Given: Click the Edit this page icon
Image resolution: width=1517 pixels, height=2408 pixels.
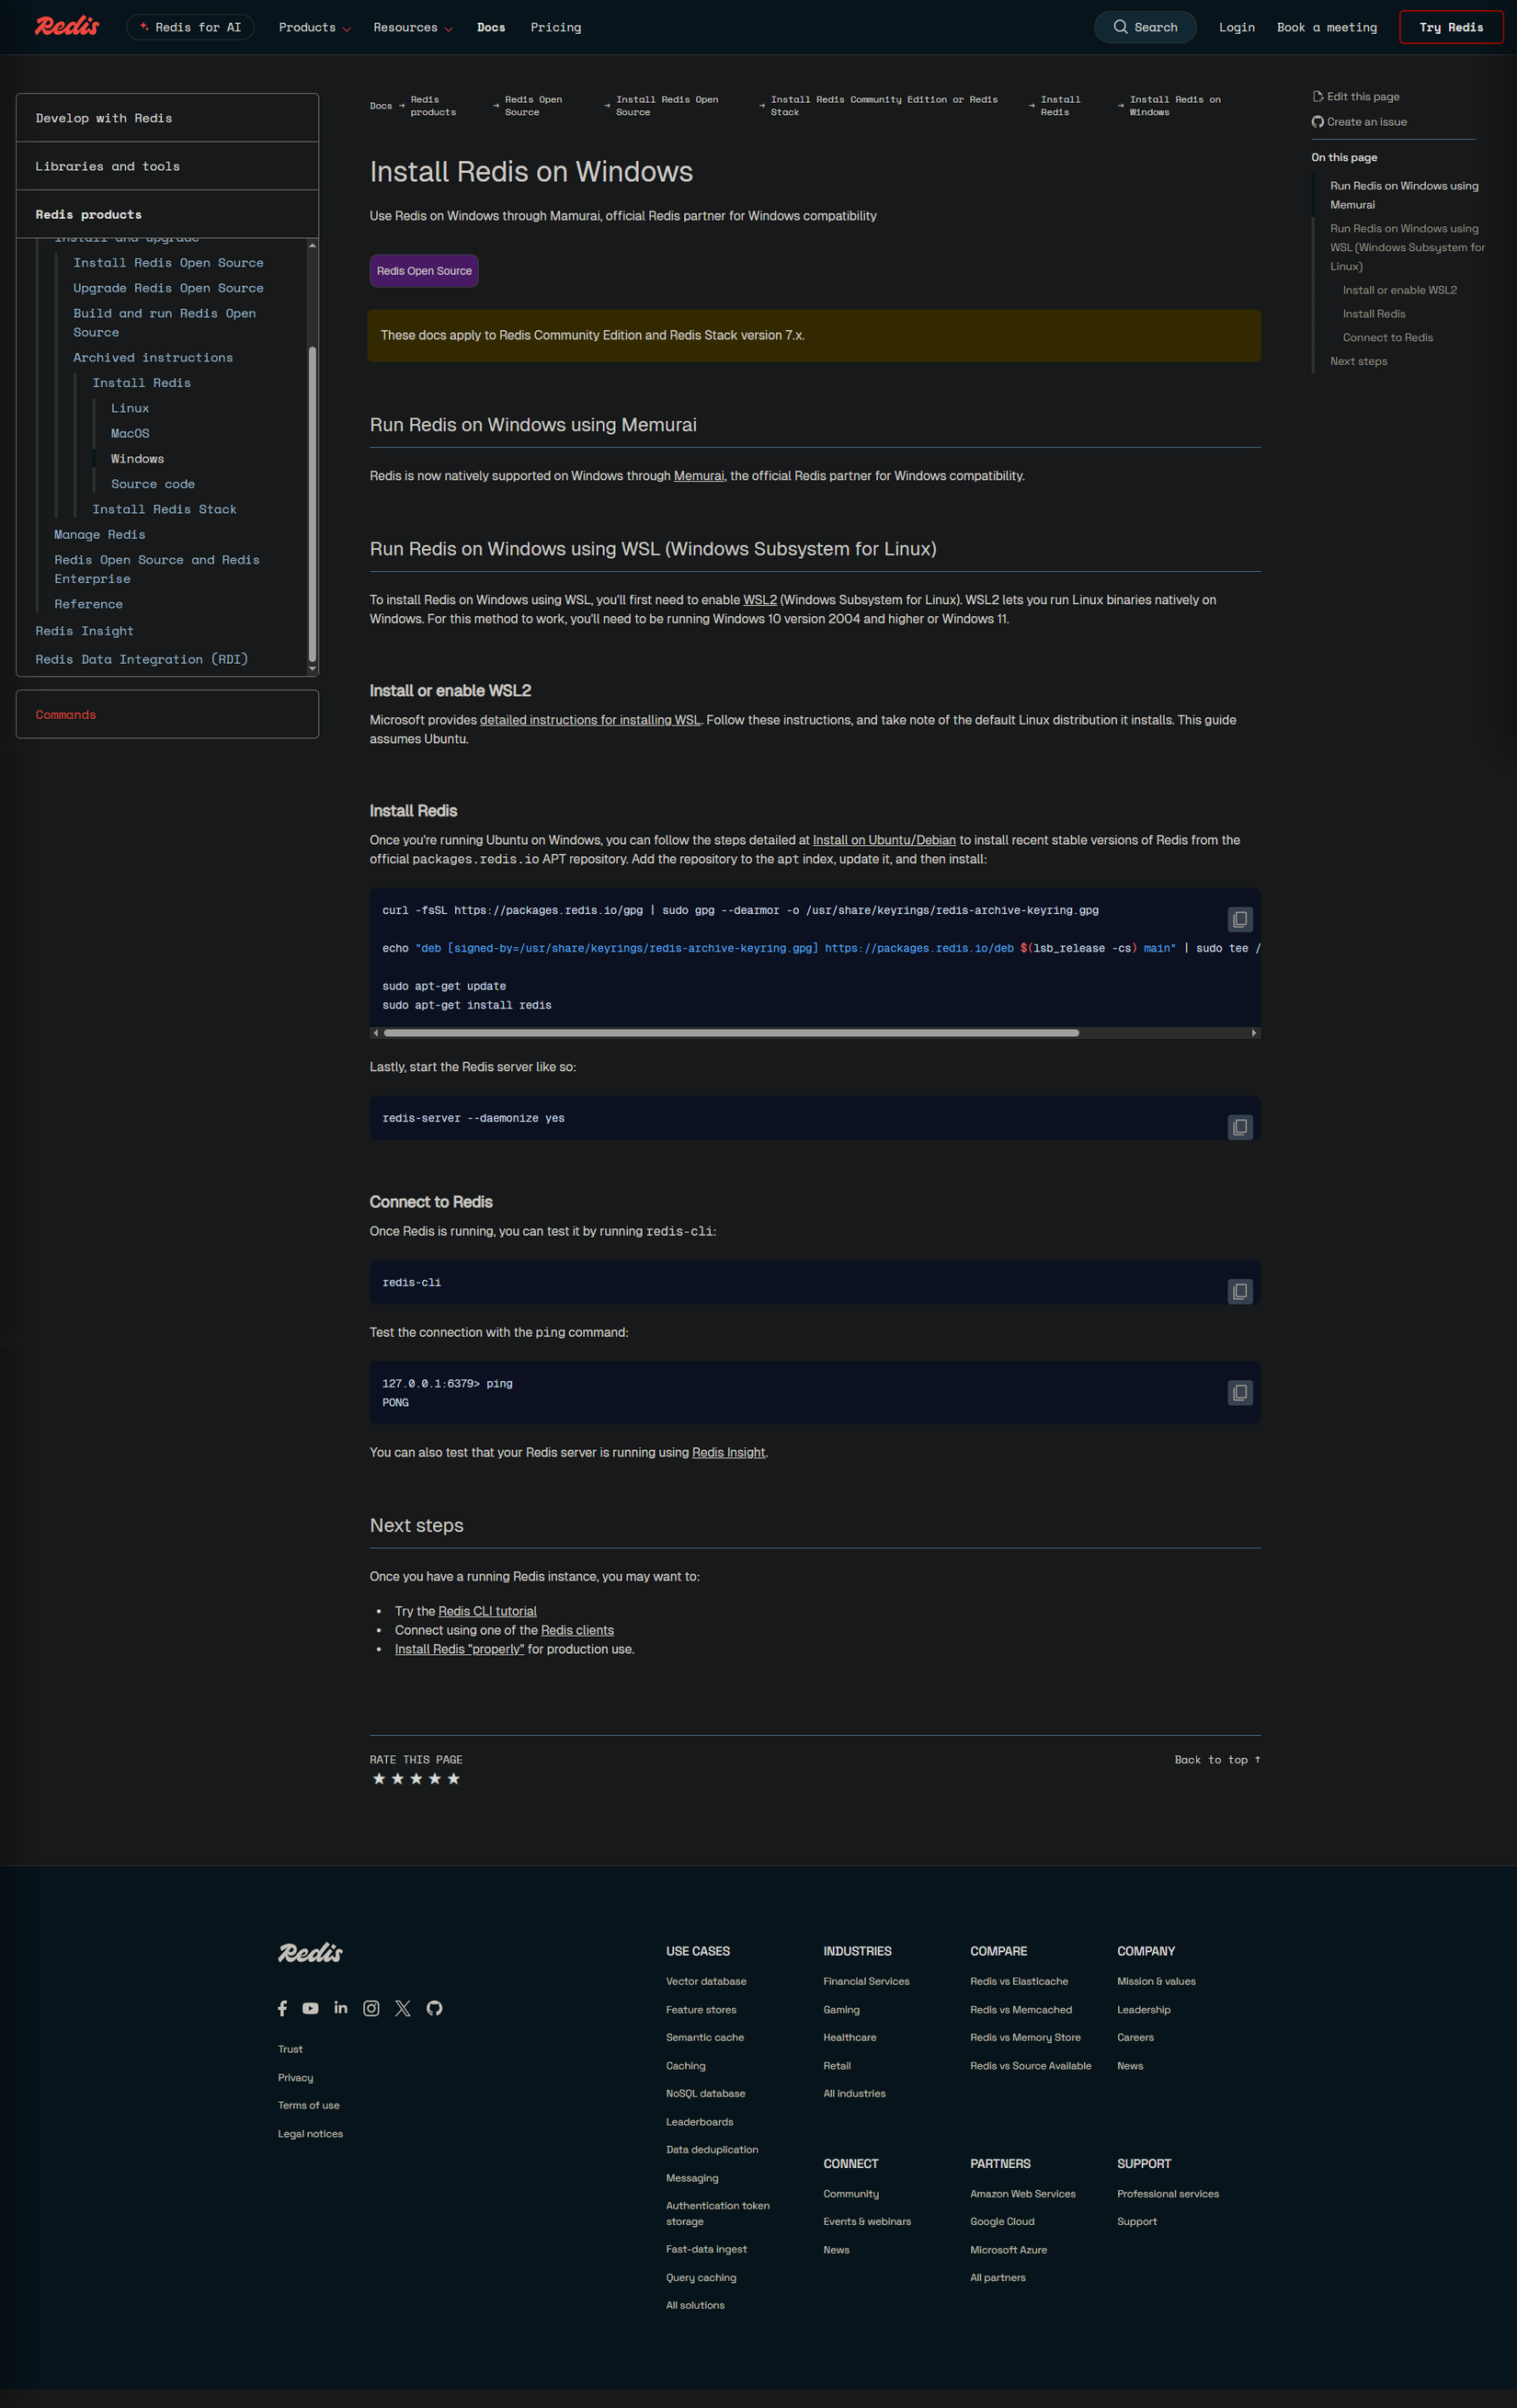Looking at the screenshot, I should click(1318, 96).
